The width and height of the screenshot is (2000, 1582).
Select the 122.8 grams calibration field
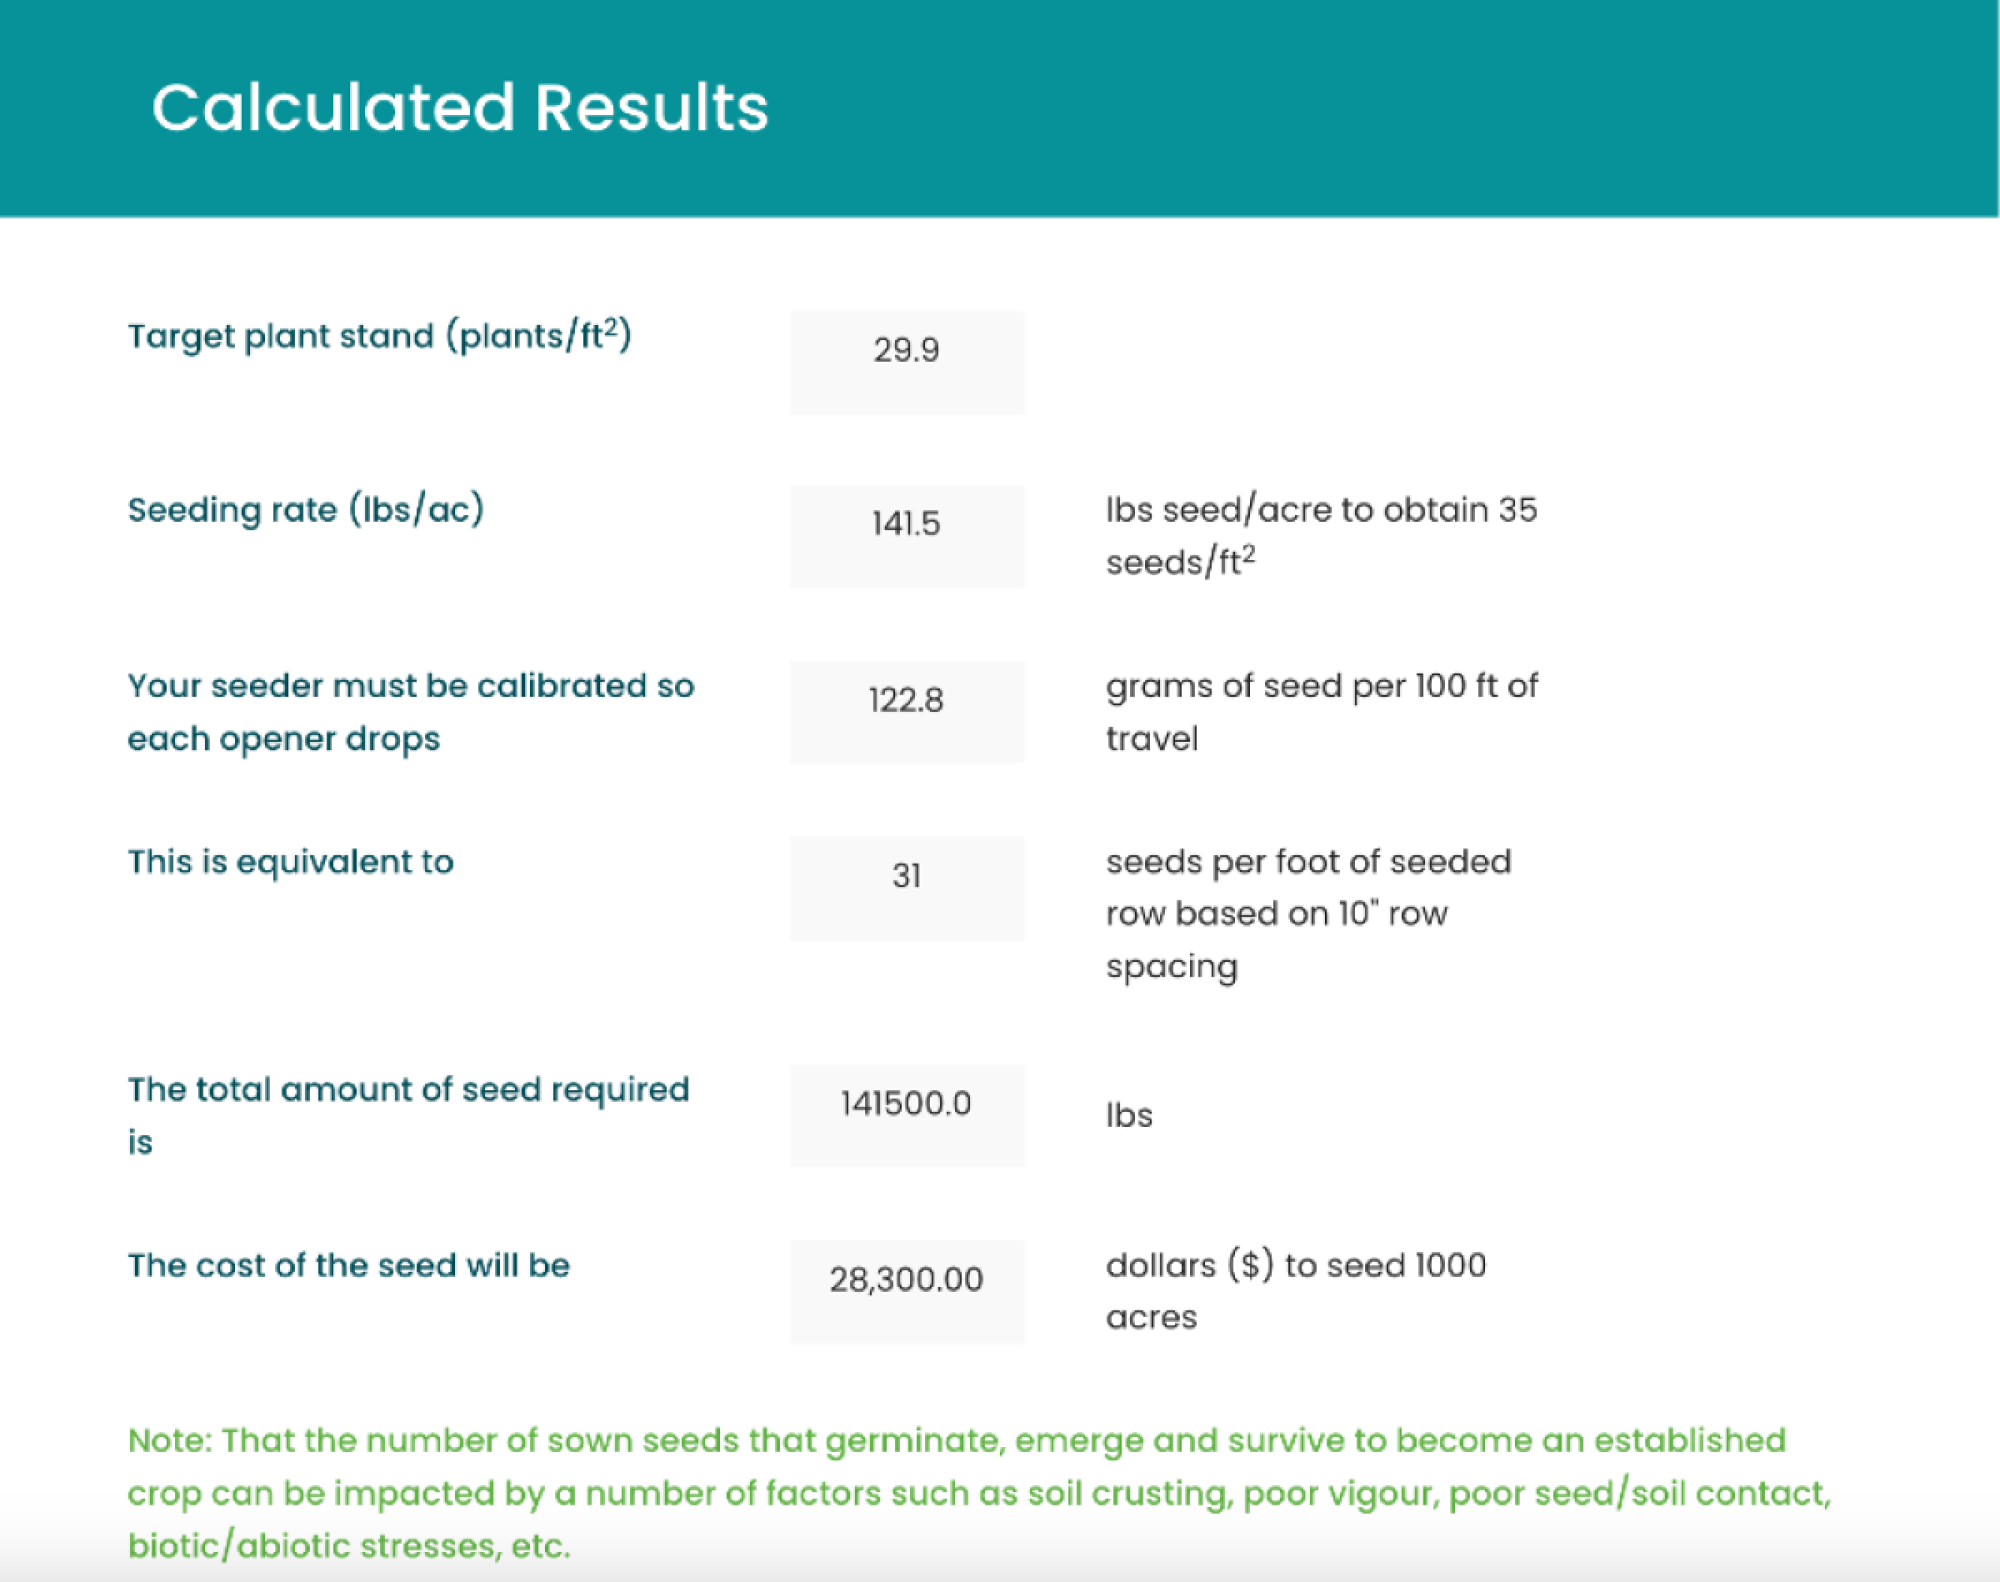tap(906, 711)
